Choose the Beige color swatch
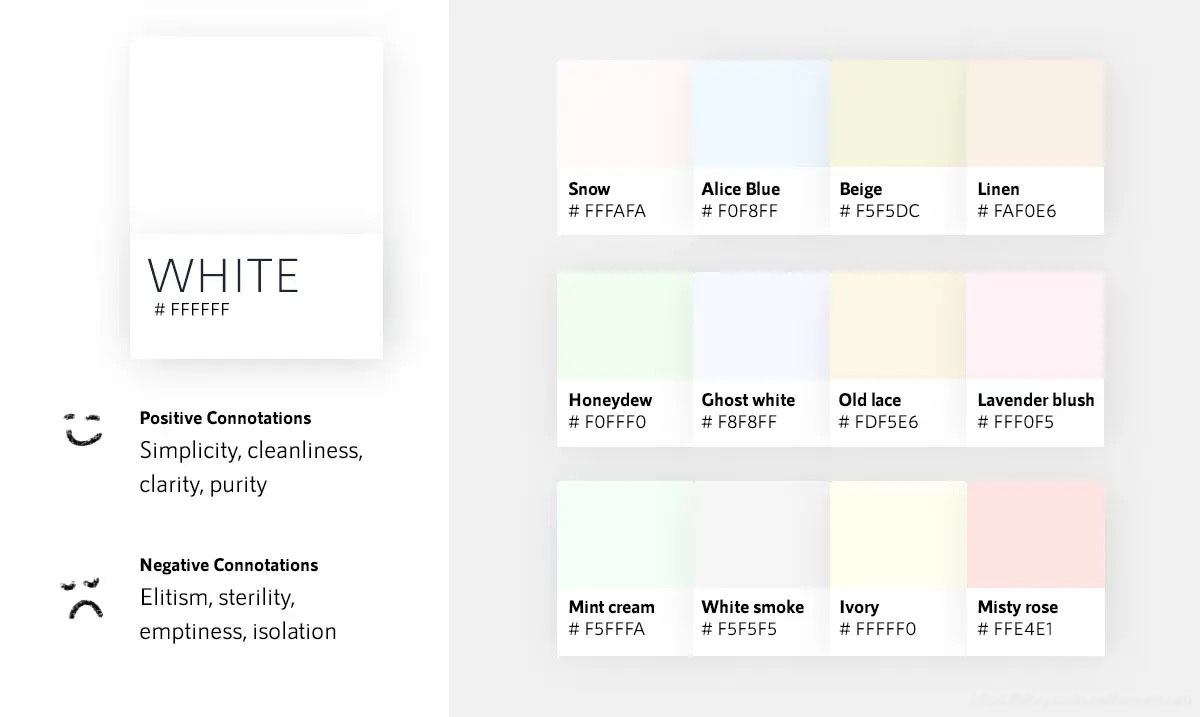The width and height of the screenshot is (1200, 717). tap(898, 114)
